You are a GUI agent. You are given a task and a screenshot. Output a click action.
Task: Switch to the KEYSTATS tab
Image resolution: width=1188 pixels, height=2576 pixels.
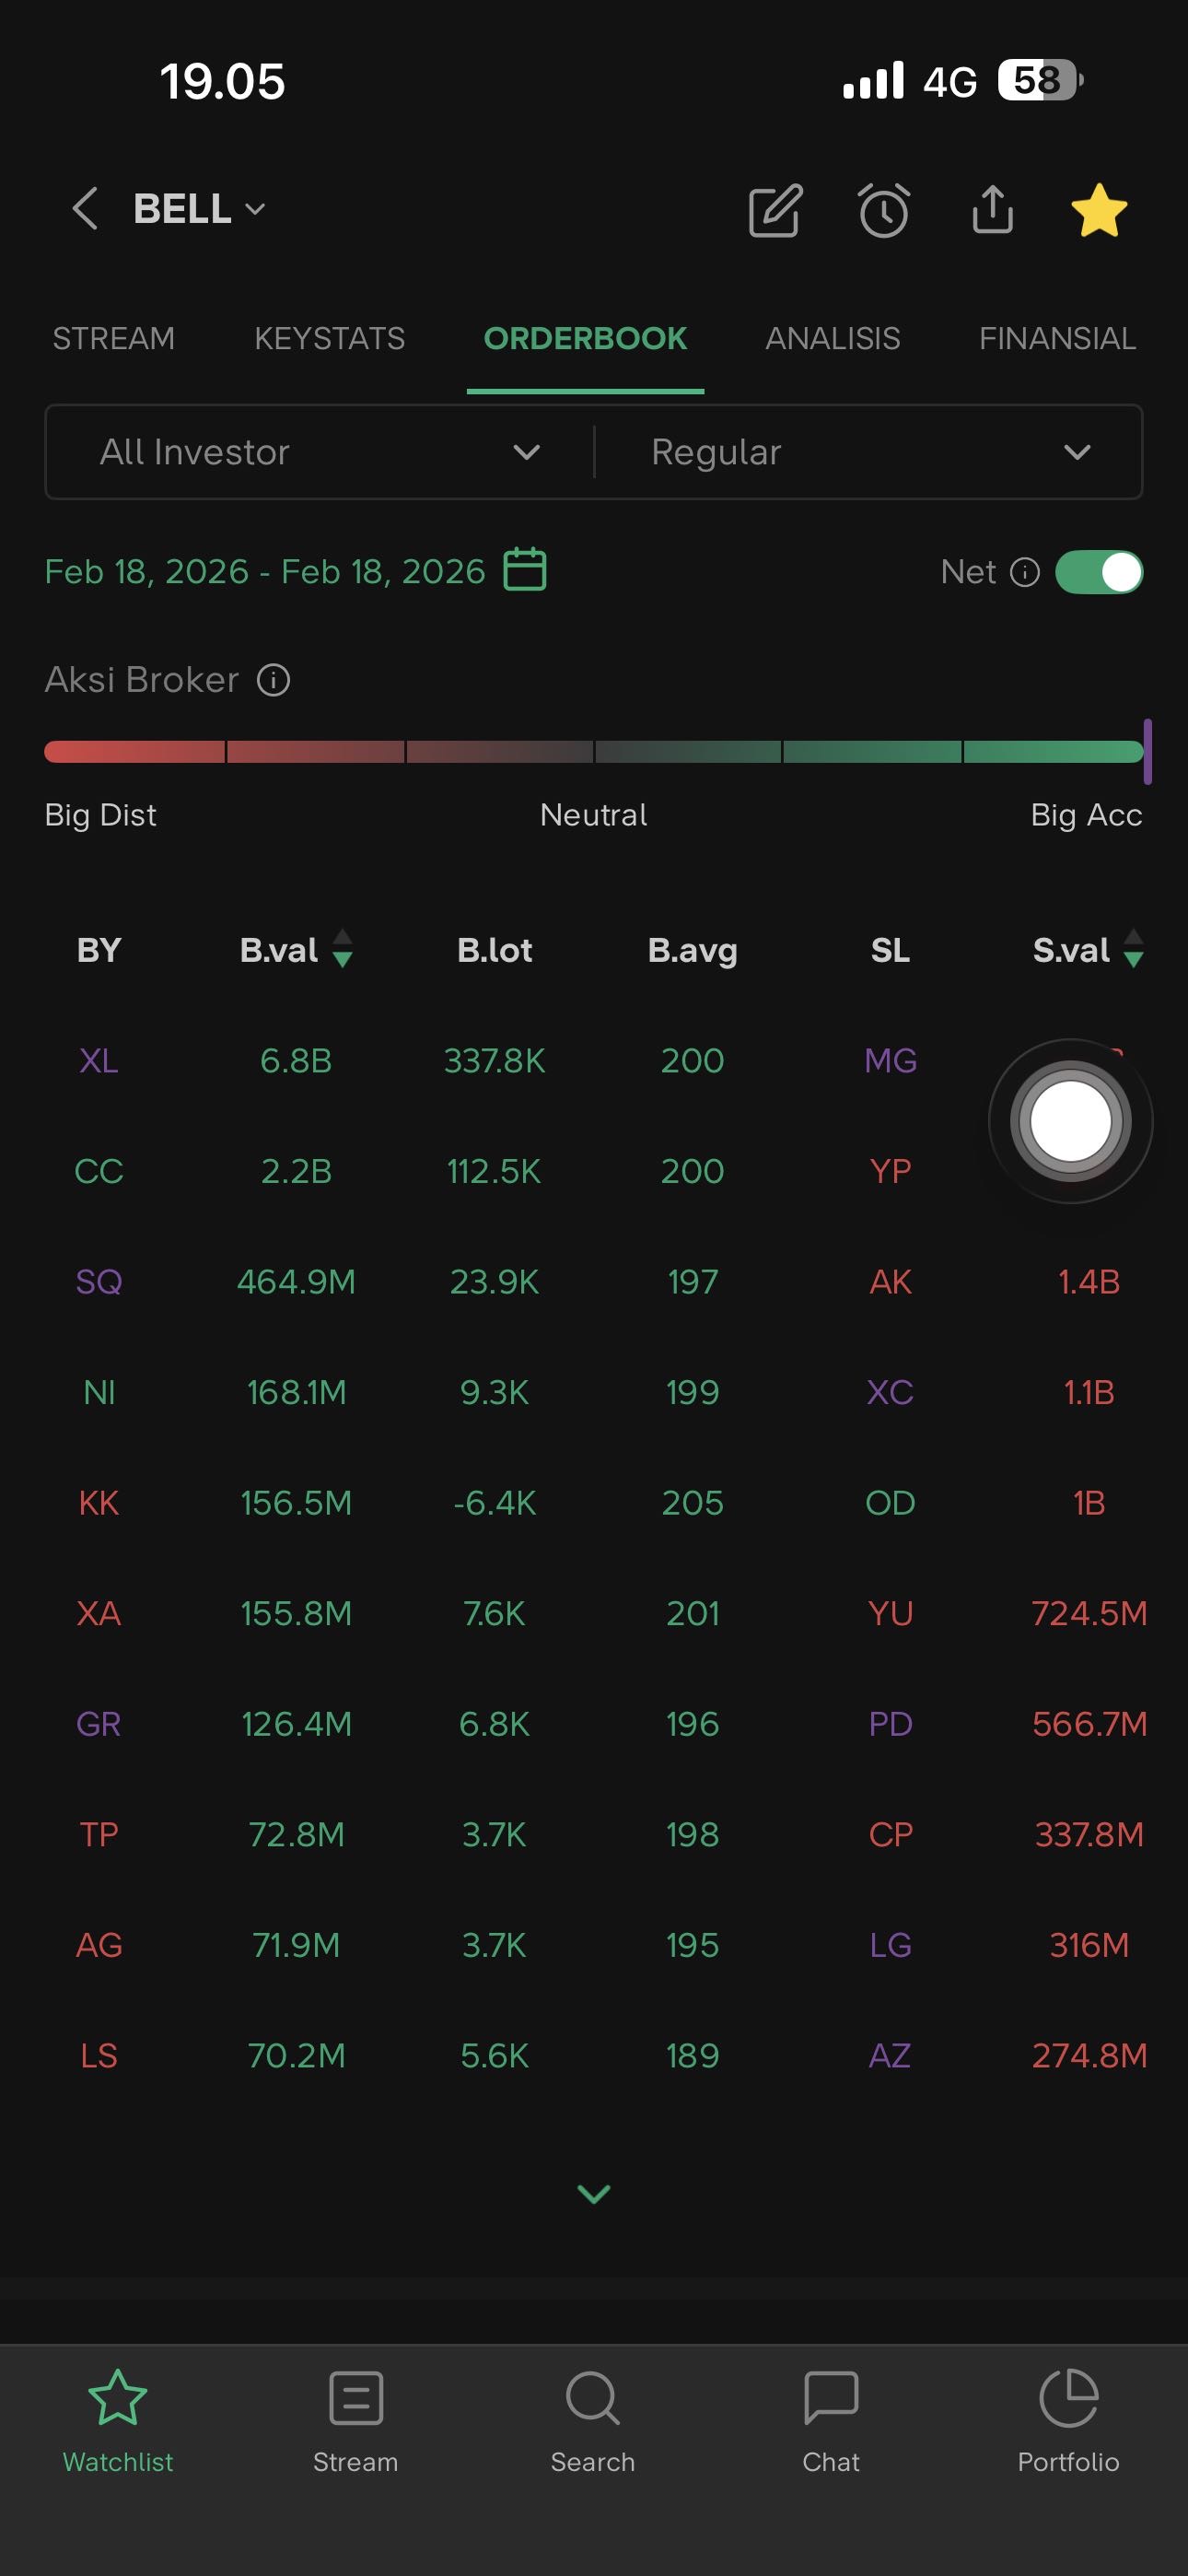329,339
